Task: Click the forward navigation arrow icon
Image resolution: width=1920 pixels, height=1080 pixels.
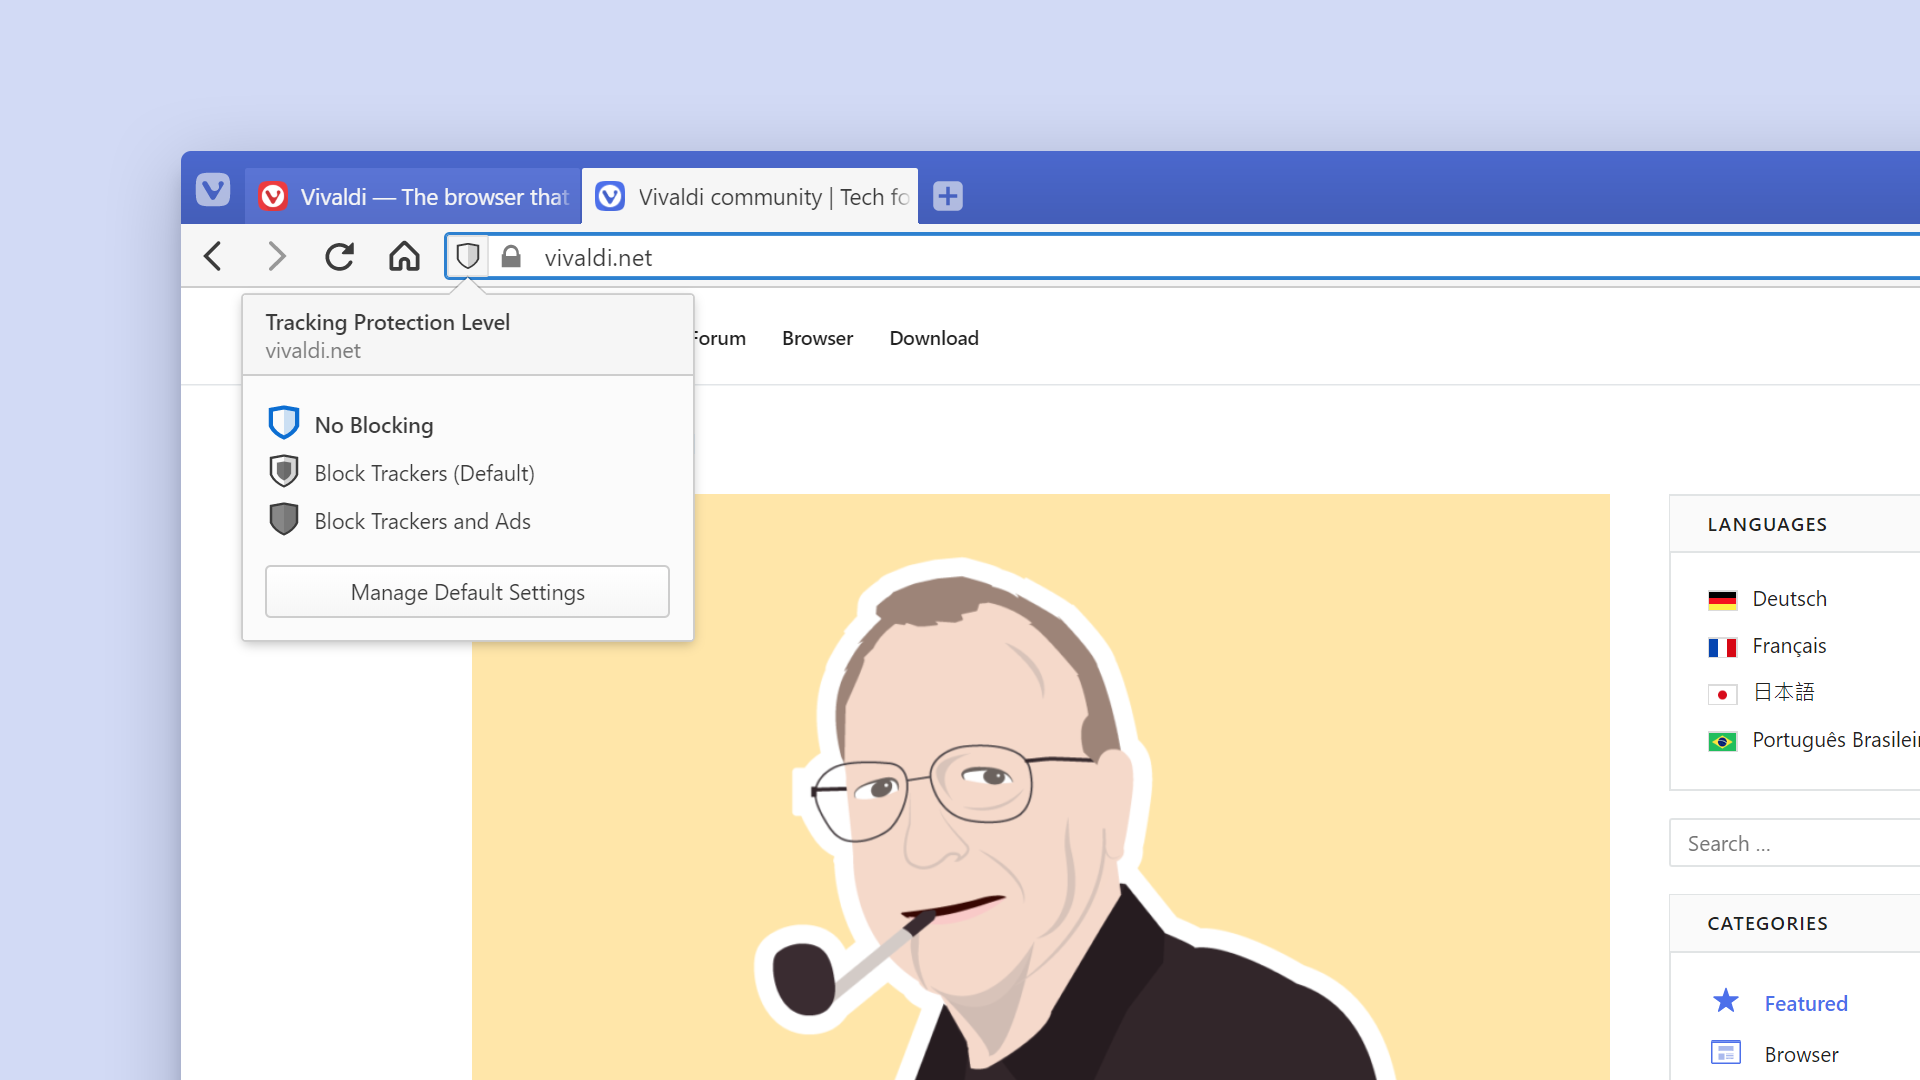Action: pos(276,257)
